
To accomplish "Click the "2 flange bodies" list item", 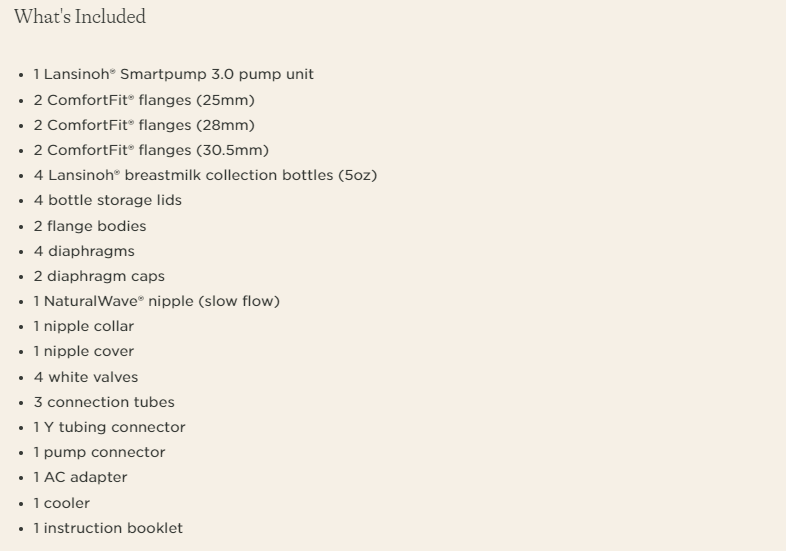I will tap(90, 226).
